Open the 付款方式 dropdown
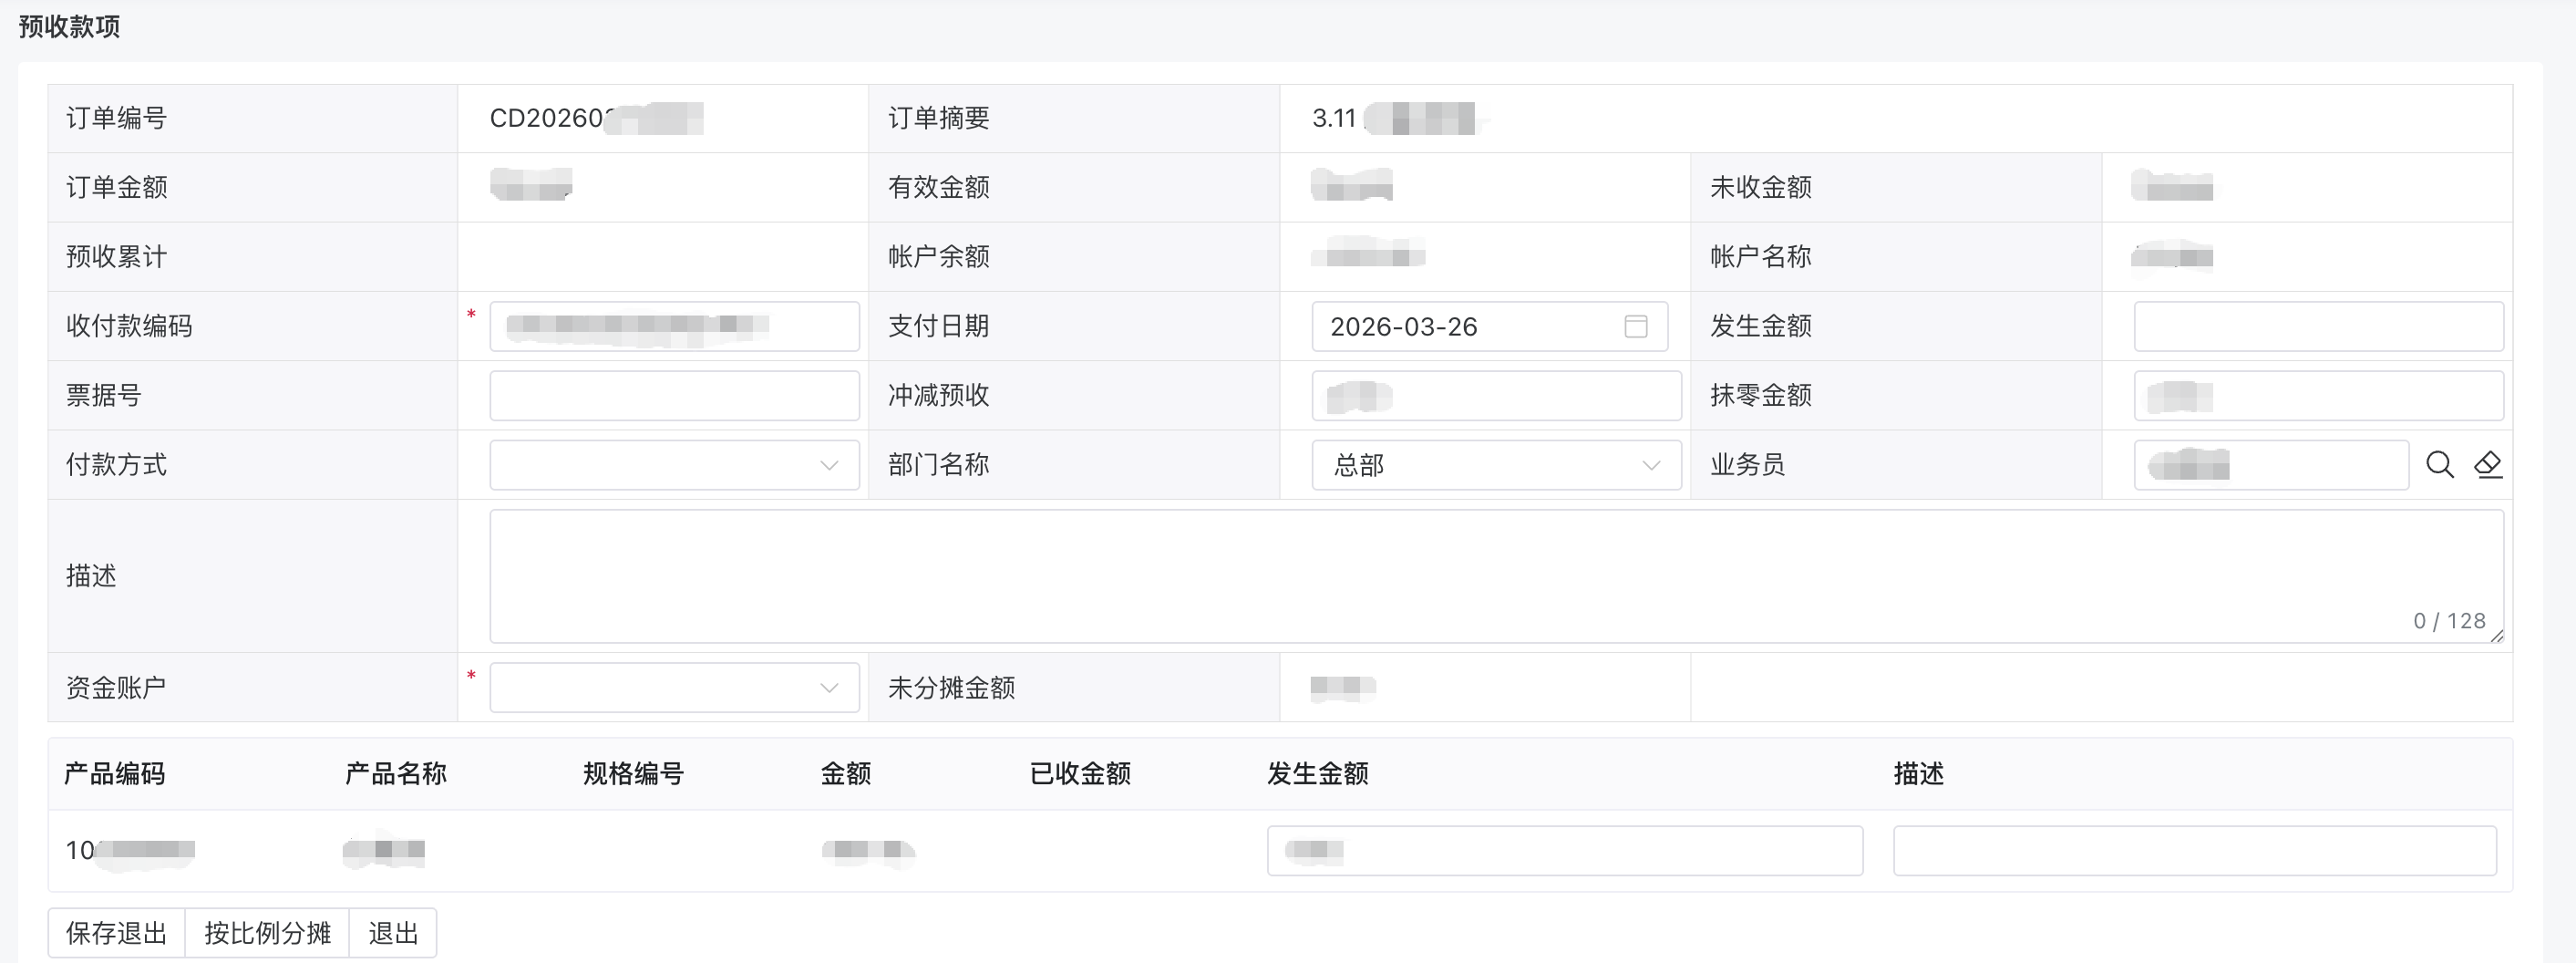 pos(673,465)
